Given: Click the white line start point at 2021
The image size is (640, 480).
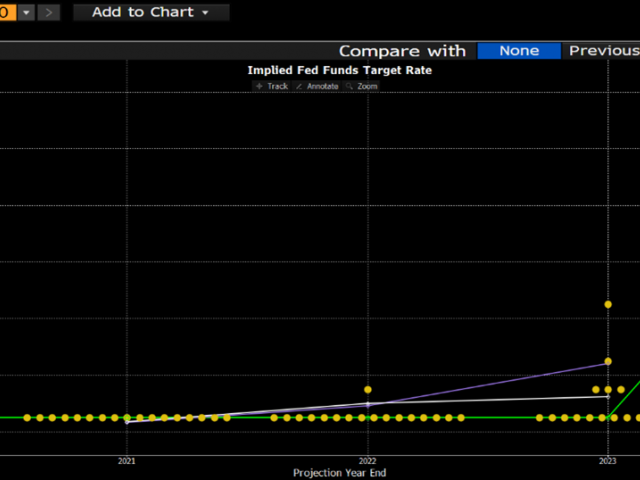Looking at the screenshot, I should coord(127,422).
